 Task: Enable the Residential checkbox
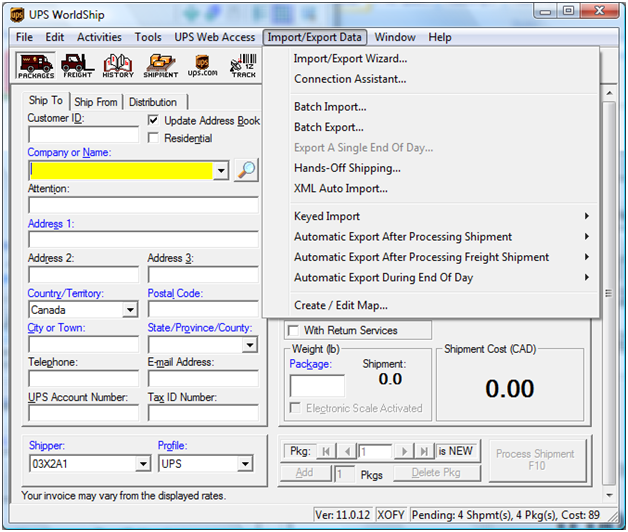click(x=154, y=138)
